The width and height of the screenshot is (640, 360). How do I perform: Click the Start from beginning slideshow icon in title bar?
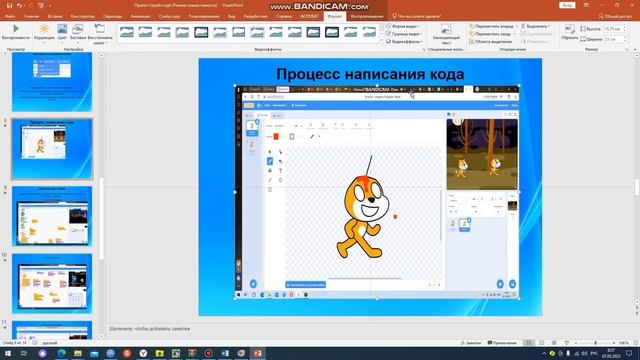point(40,5)
